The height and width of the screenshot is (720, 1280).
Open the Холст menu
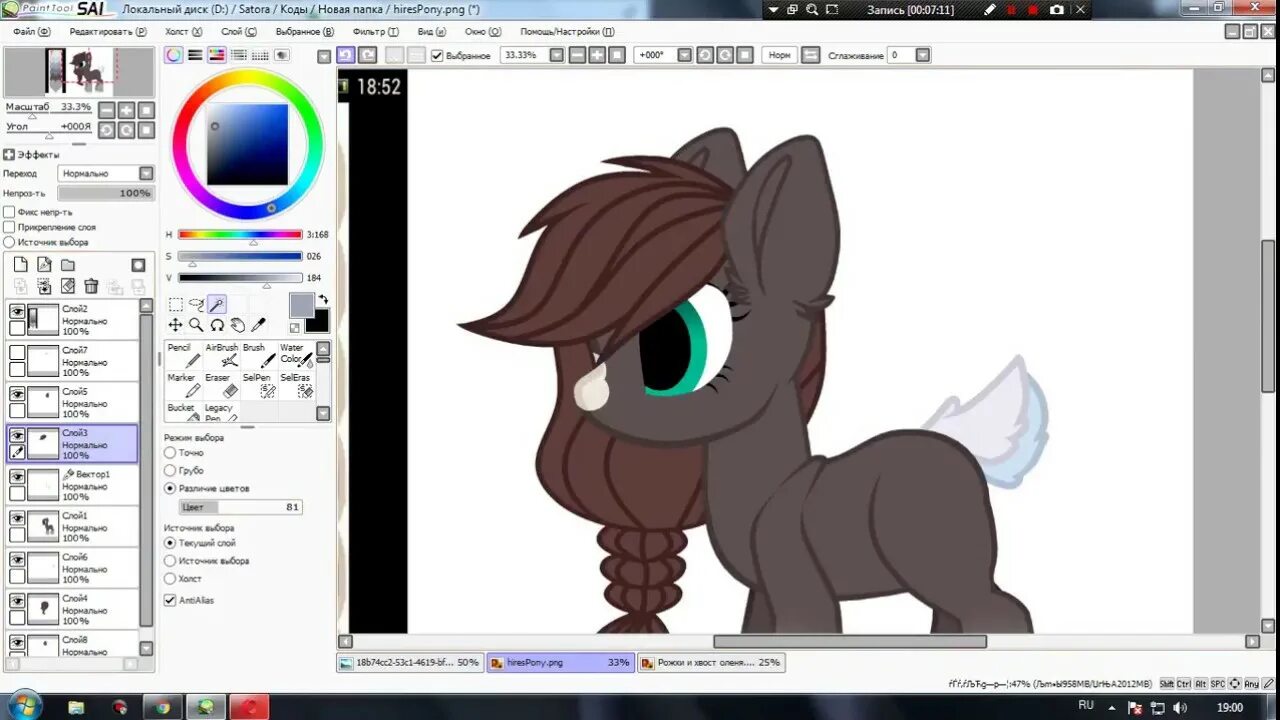pos(183,31)
